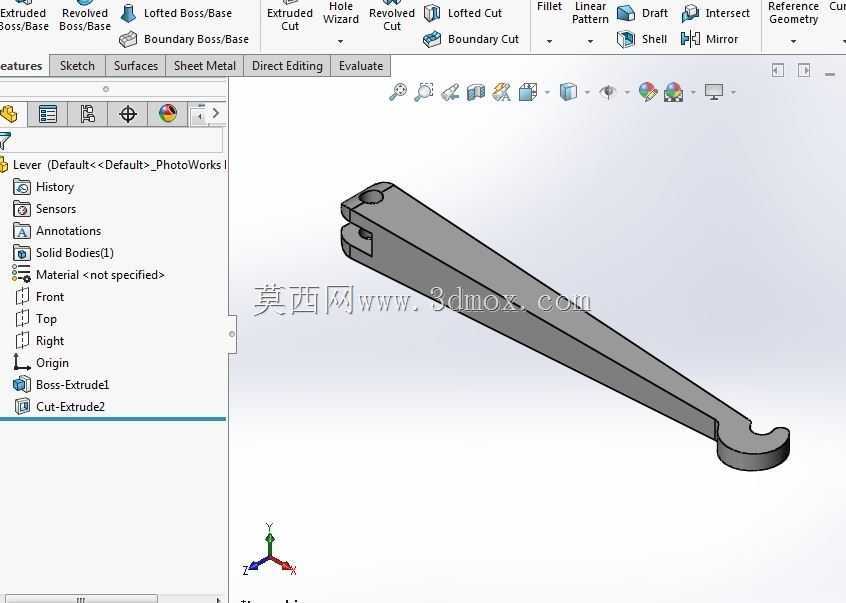Open ConfigurationManager tab icon
Image resolution: width=846 pixels, height=603 pixels.
pyautogui.click(x=87, y=114)
